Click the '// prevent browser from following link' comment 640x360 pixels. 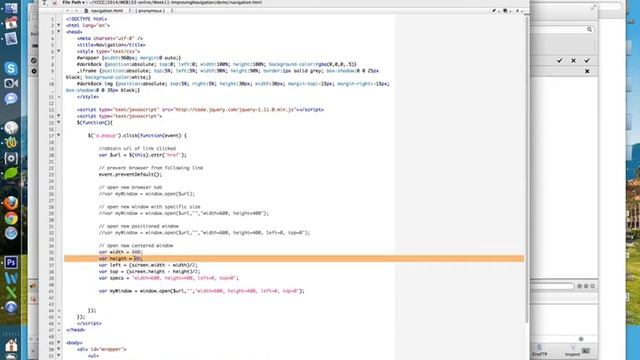151,168
